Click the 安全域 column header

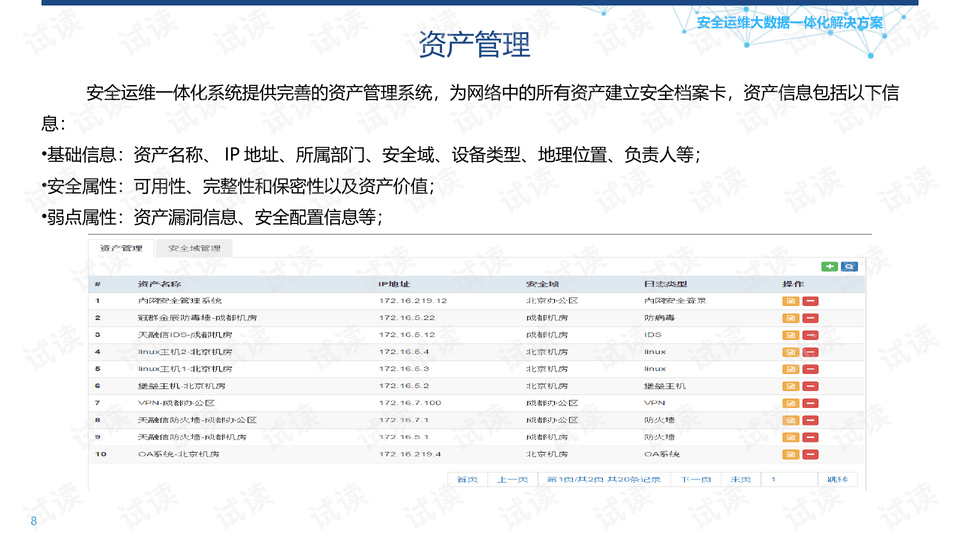pos(542,284)
